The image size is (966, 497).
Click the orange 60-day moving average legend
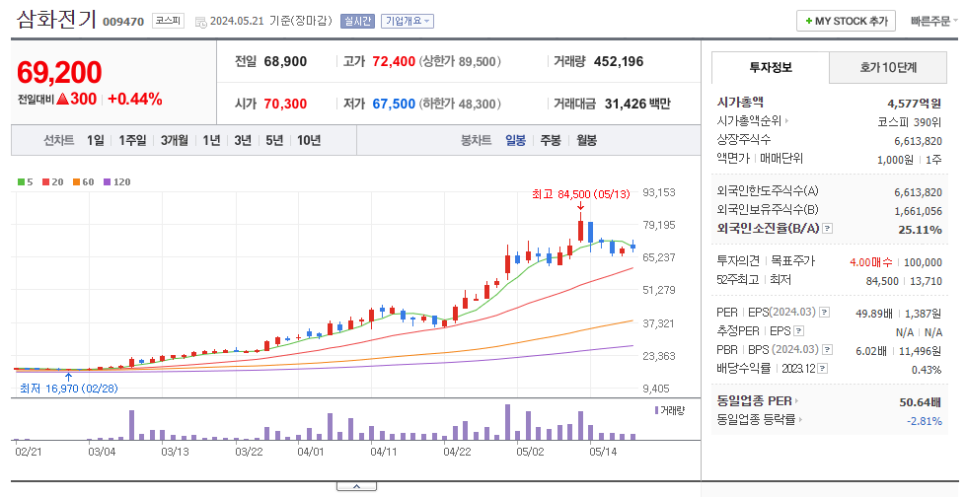[83, 182]
